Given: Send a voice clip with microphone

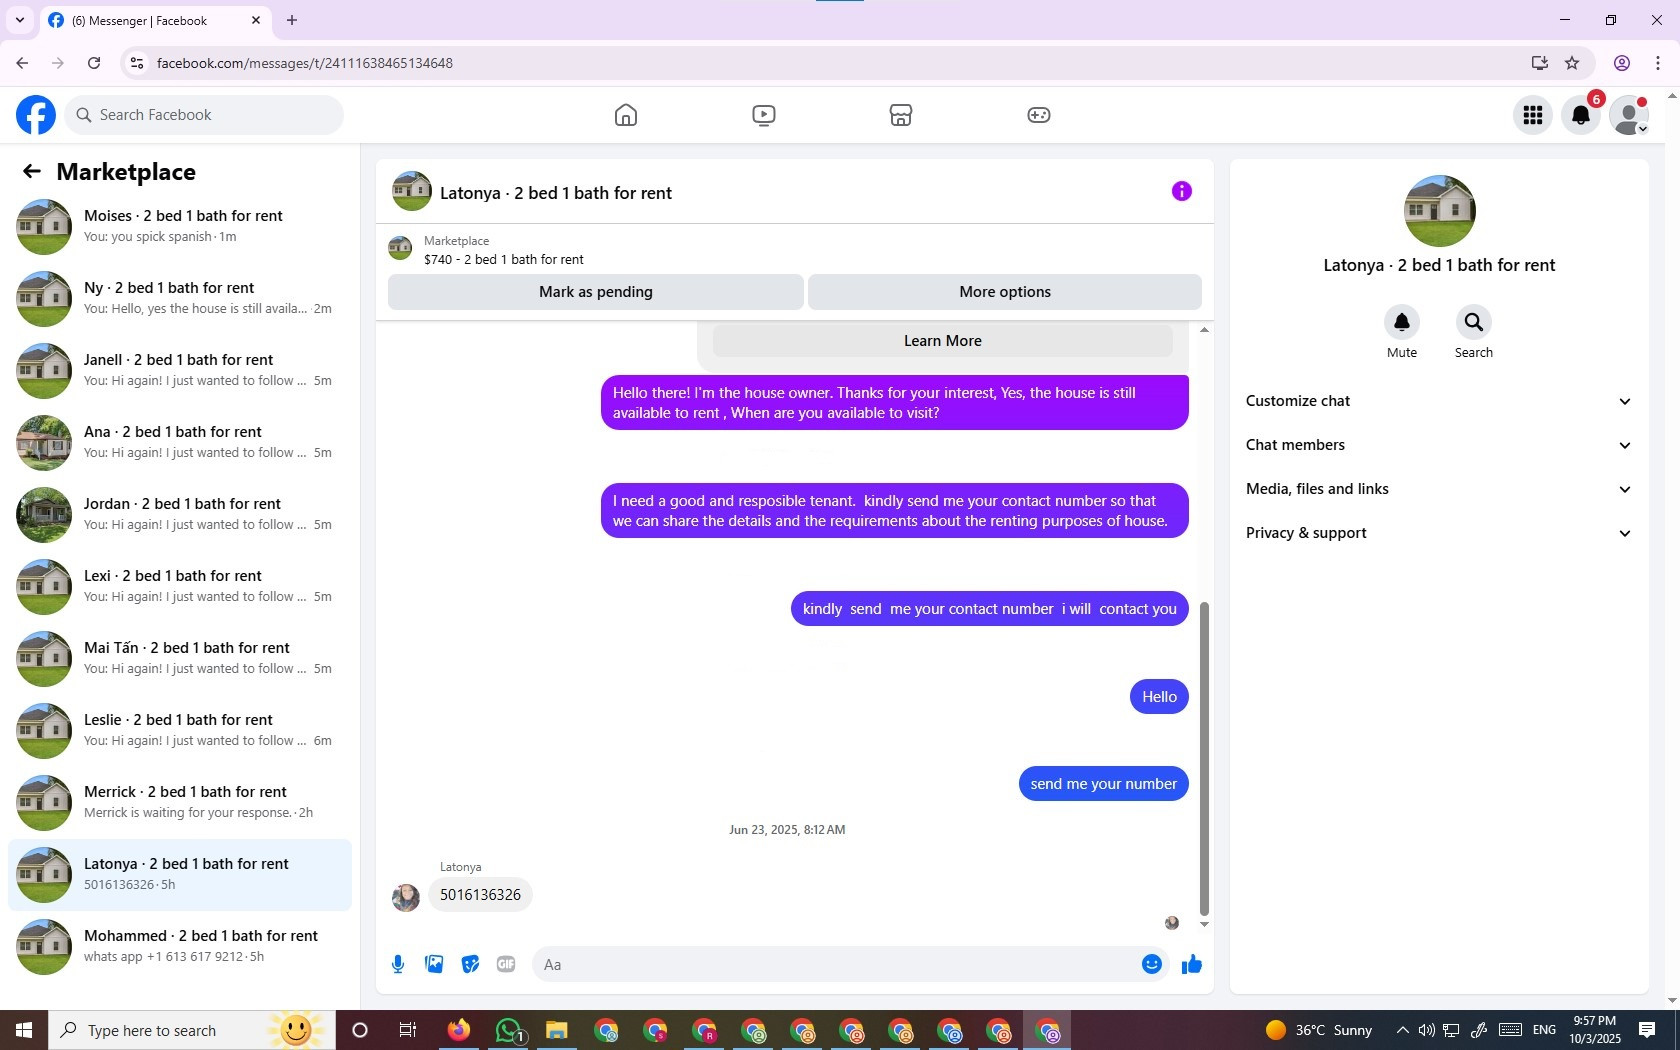Looking at the screenshot, I should point(398,964).
